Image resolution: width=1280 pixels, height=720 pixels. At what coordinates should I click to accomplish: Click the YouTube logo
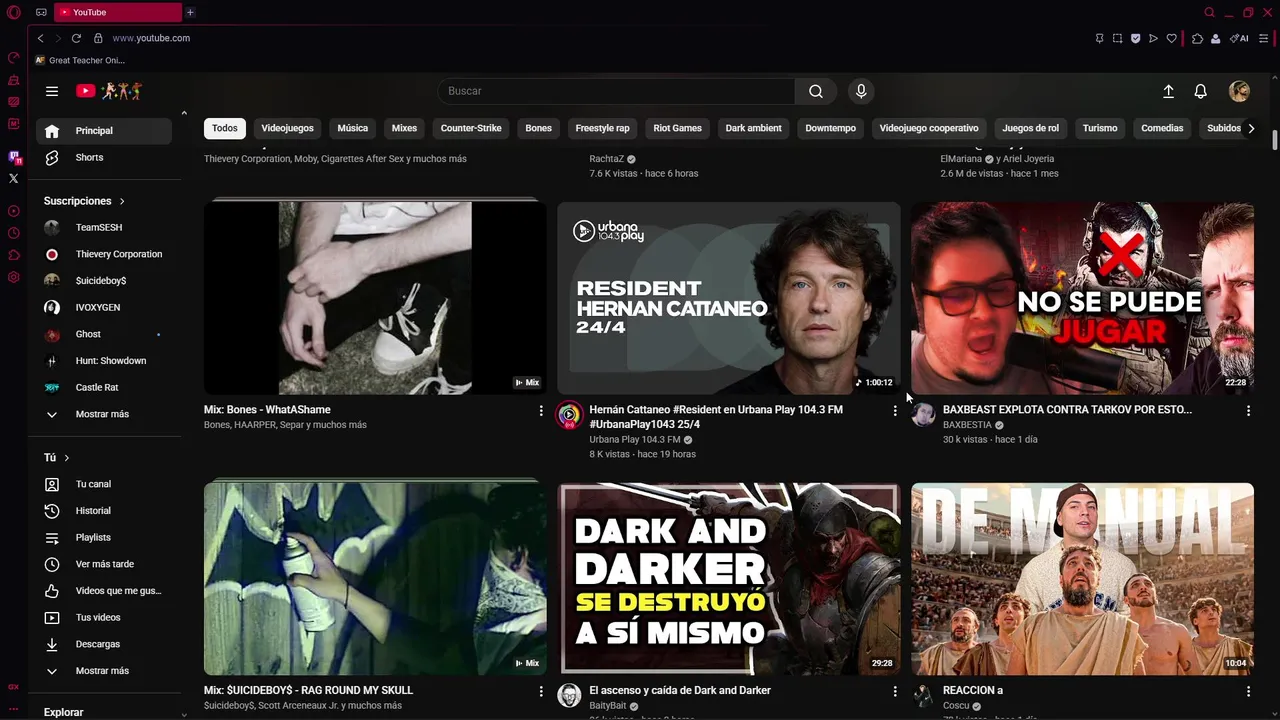click(109, 91)
